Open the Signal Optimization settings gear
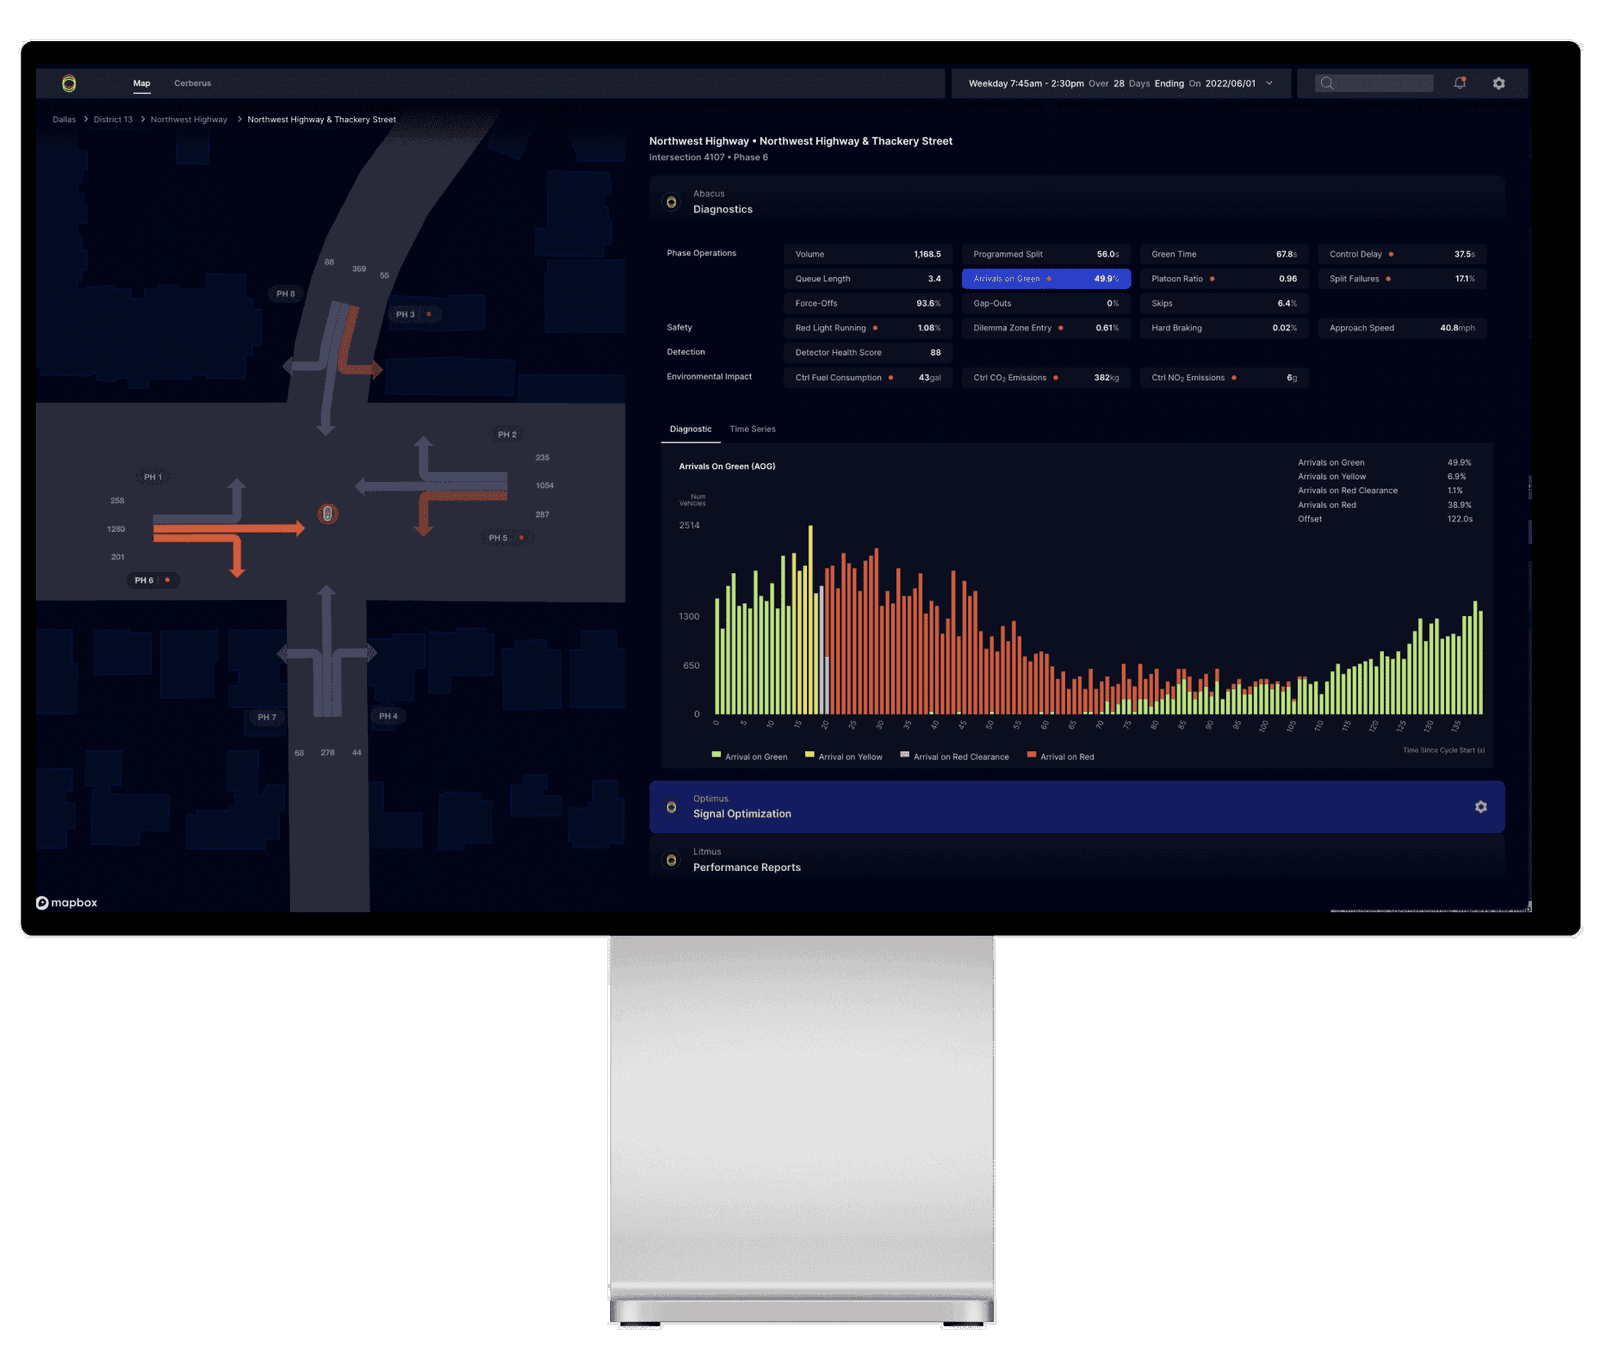This screenshot has width=1600, height=1346. click(1479, 806)
